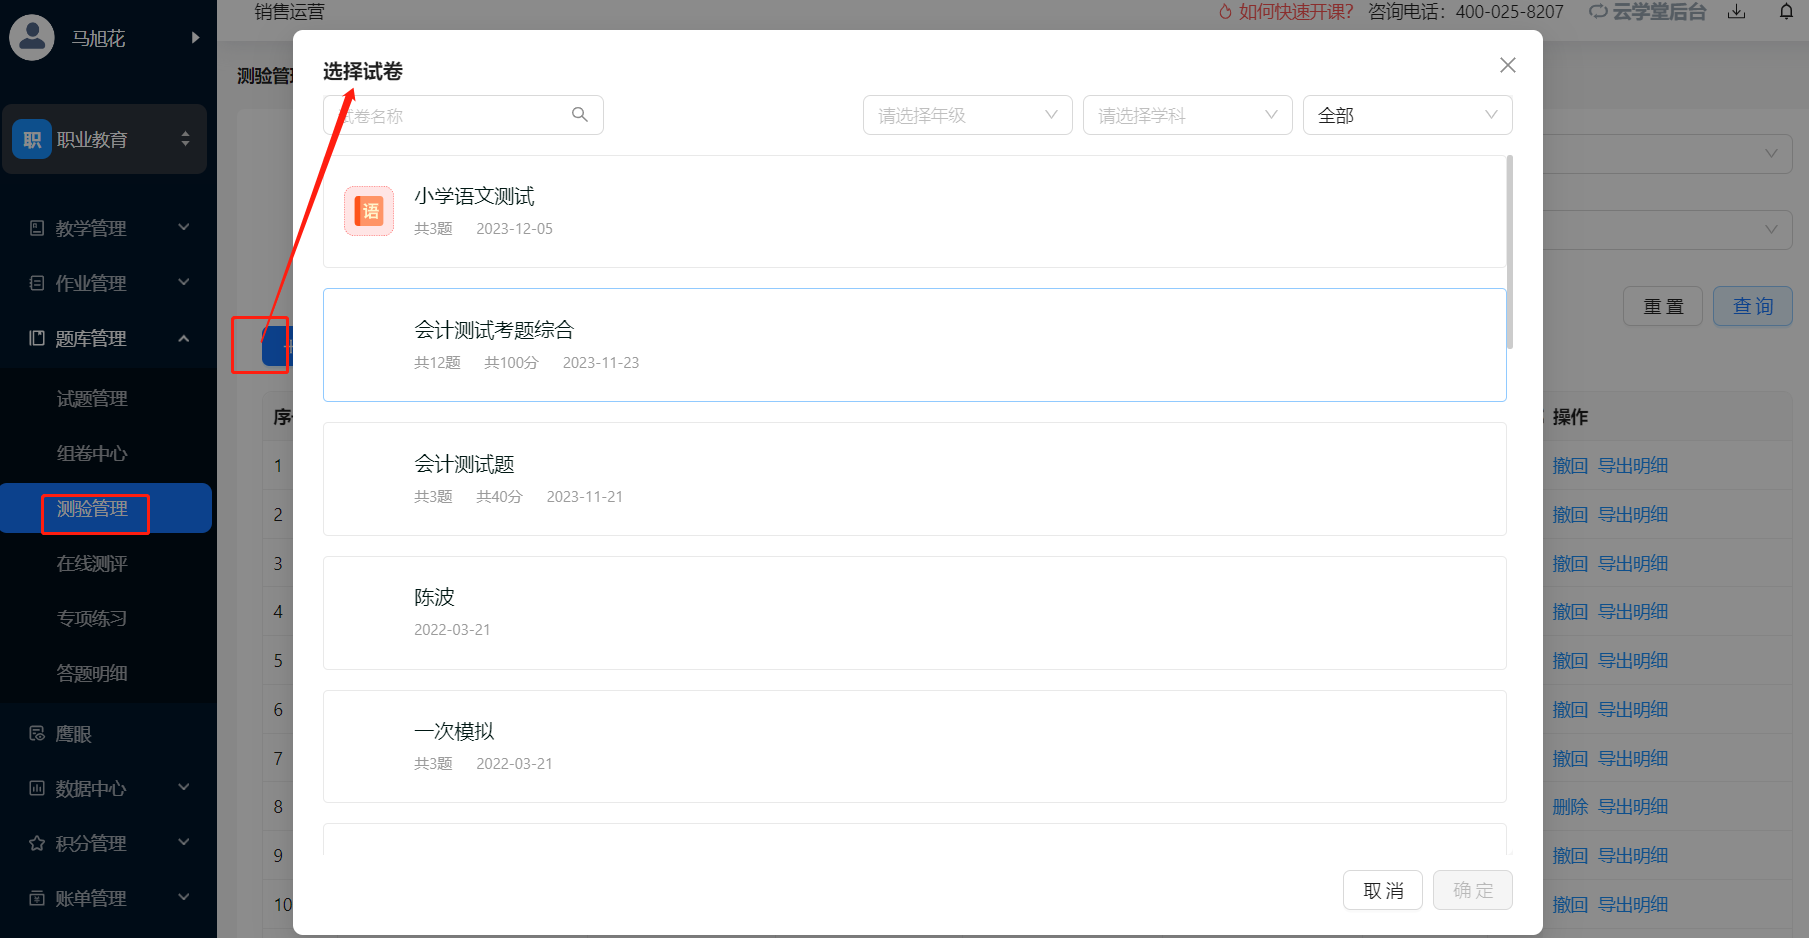
Task: Select the 会计测试考题综合 paper
Action: 914,345
